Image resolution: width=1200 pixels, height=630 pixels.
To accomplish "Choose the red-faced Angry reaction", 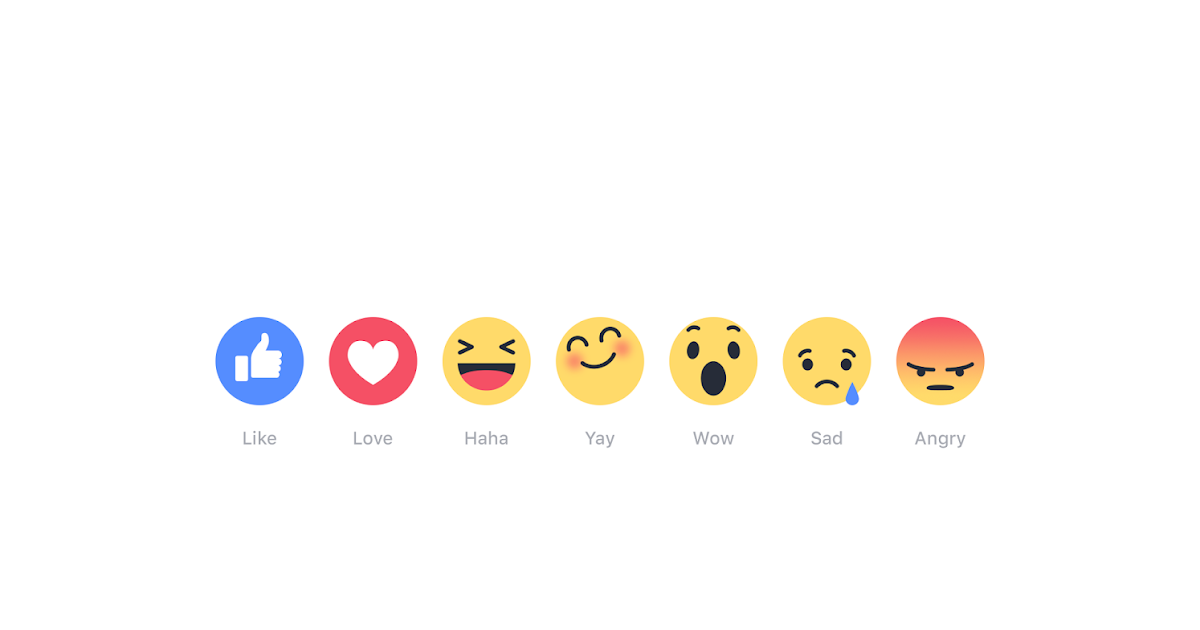I will click(940, 361).
